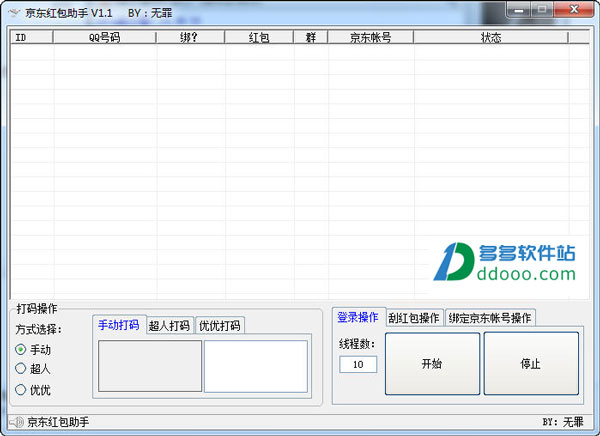Click the BY: 无罪 status bar text

pos(563,422)
